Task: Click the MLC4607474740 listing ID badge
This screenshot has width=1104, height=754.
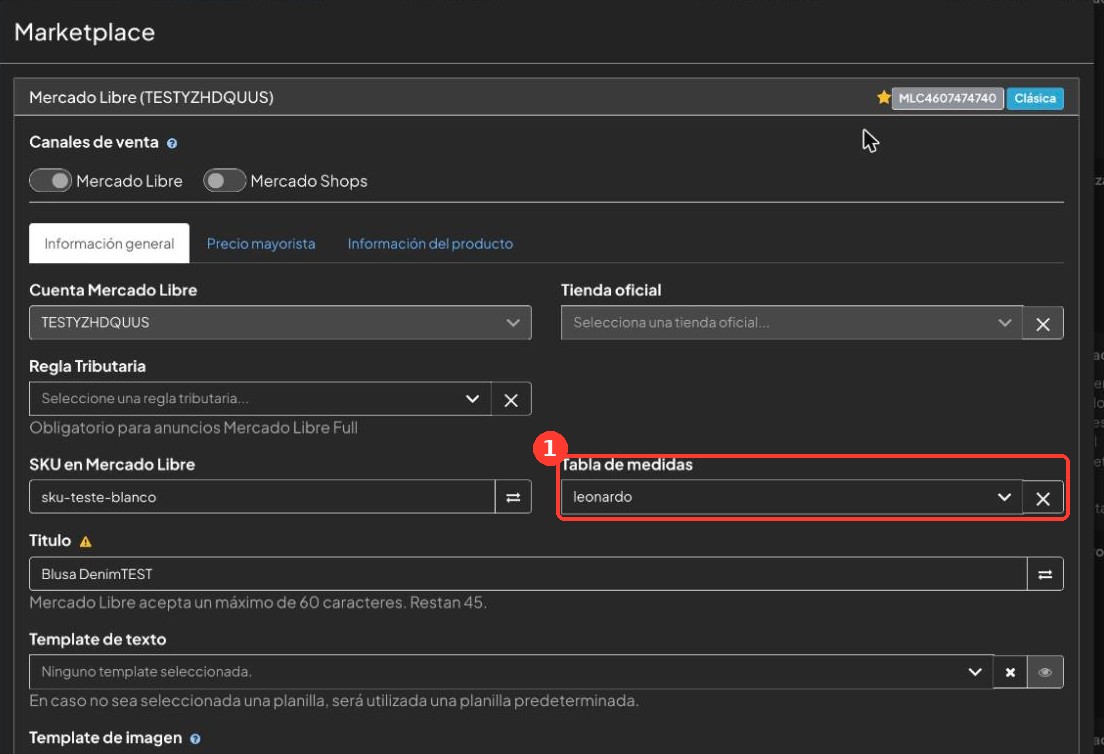Action: click(948, 98)
